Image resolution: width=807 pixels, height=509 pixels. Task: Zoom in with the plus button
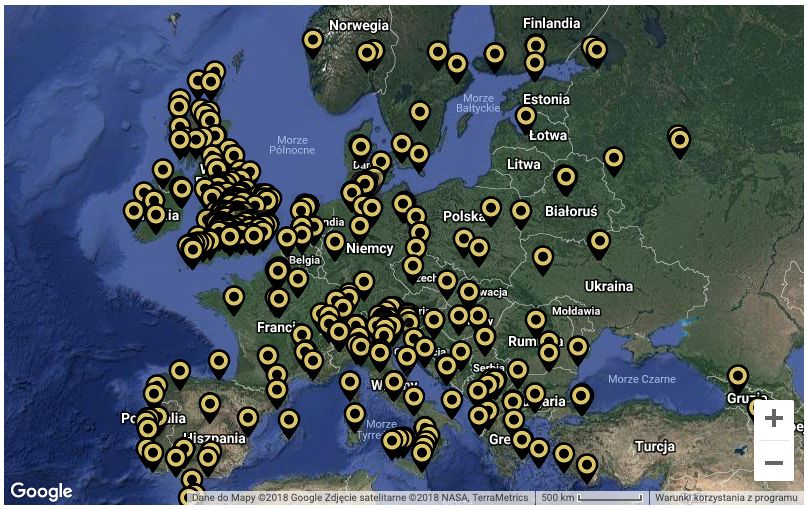(x=774, y=418)
